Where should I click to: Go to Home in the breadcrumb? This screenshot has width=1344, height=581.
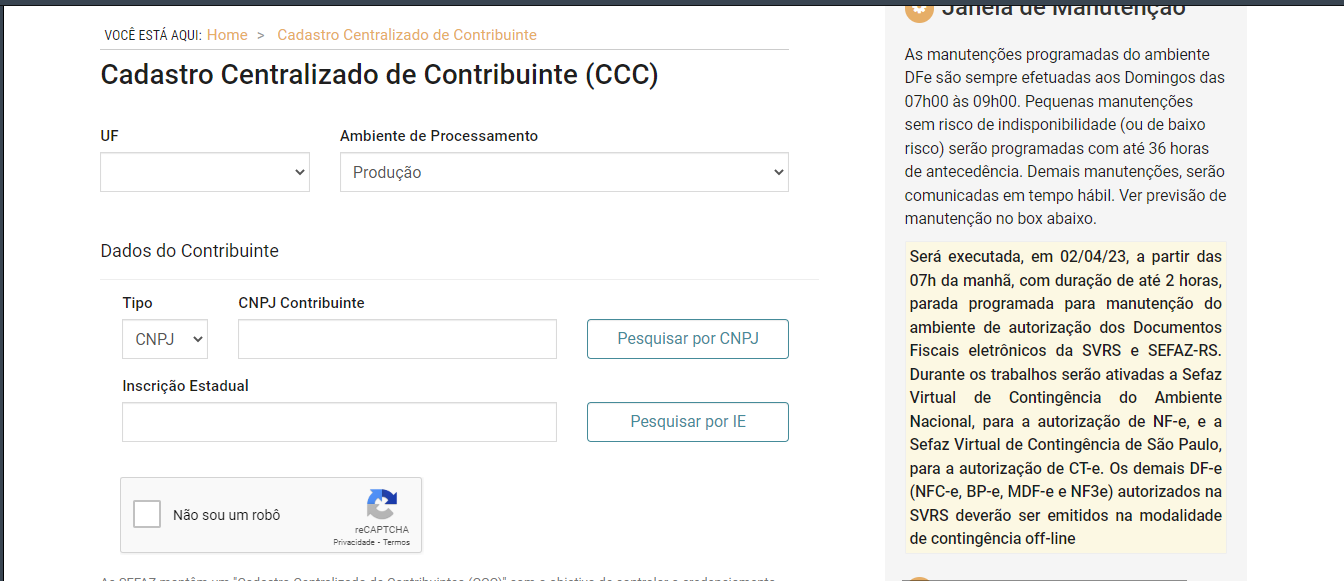coord(227,35)
